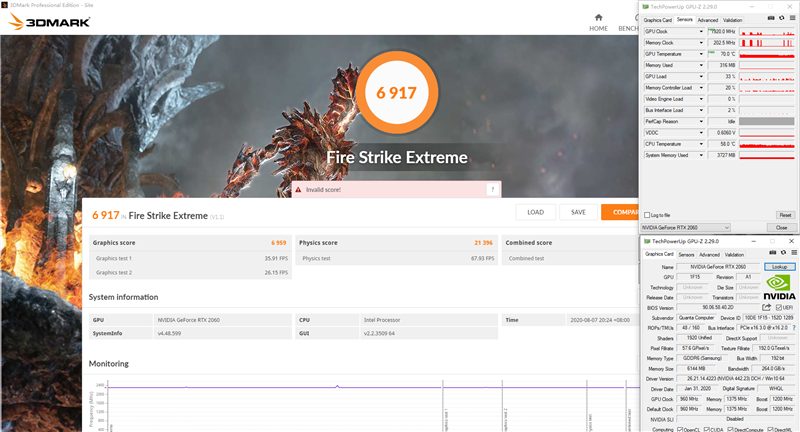Switch to Sensors tab in lower GPU-Z window

(686, 255)
